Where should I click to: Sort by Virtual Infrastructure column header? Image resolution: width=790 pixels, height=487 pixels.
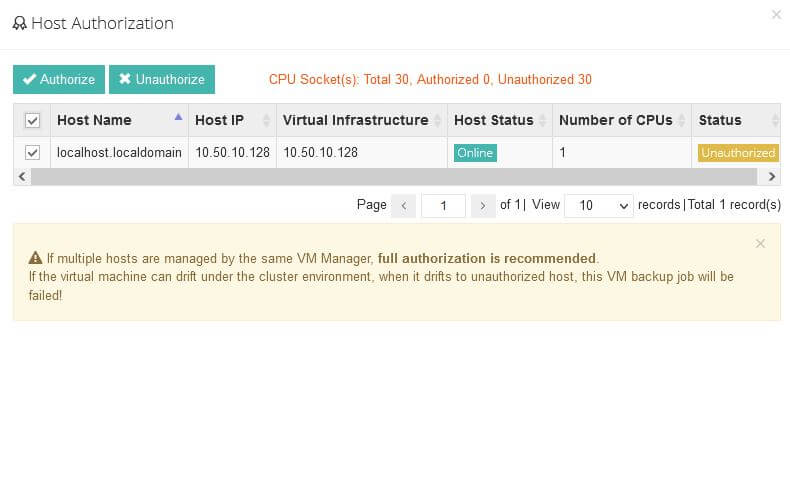pos(362,120)
